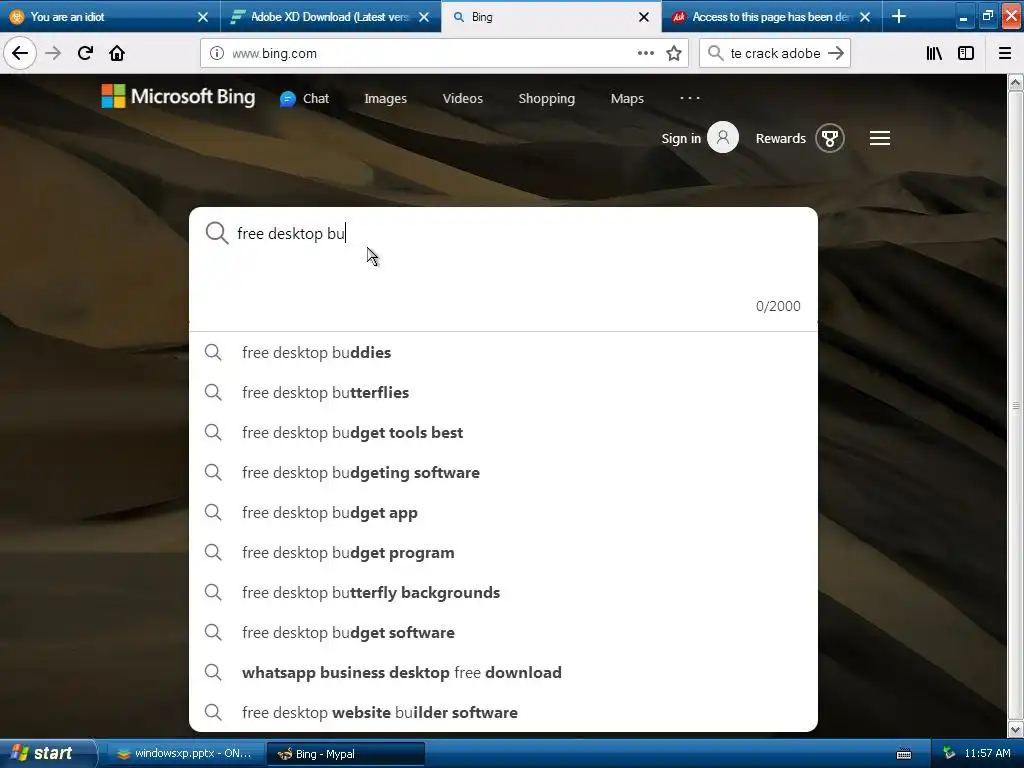Select 'free desktop budget tools best'

click(503, 432)
